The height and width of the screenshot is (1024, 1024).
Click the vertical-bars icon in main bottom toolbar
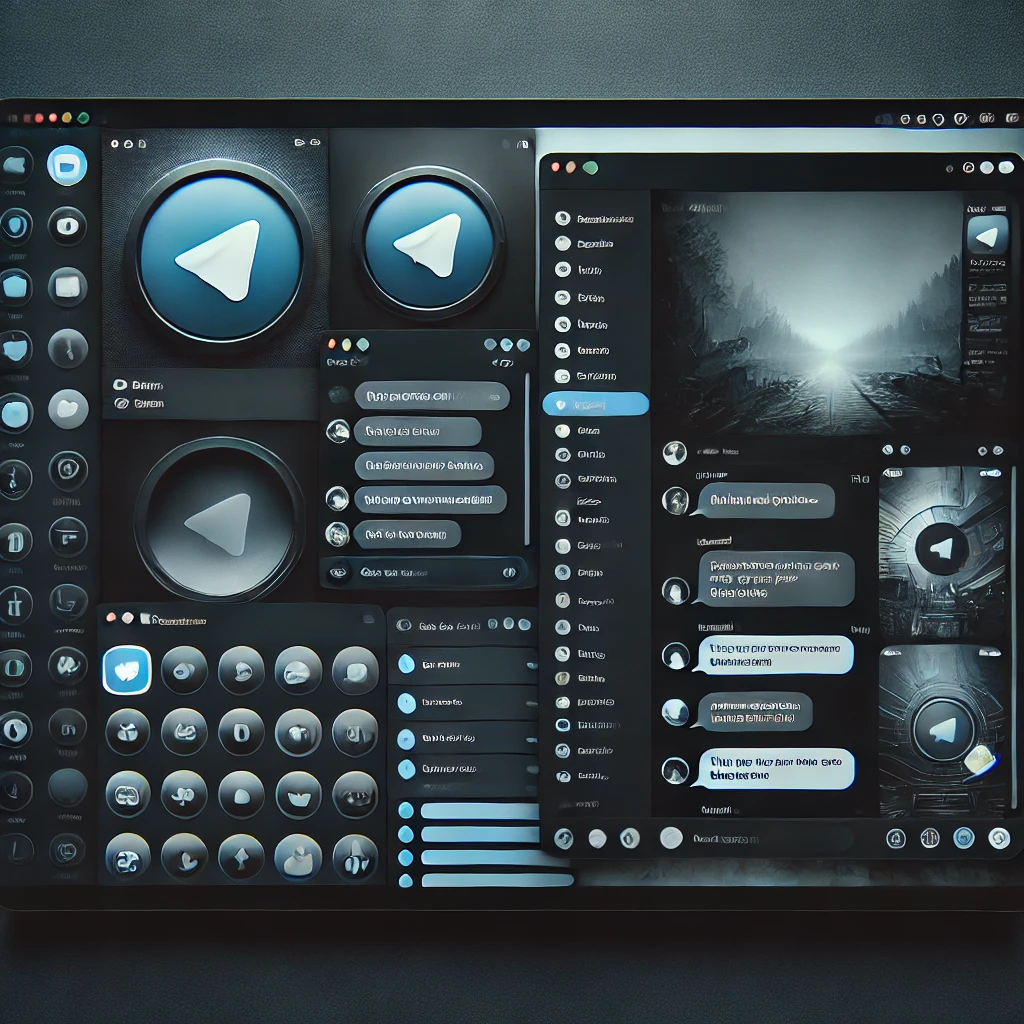pyautogui.click(x=929, y=837)
